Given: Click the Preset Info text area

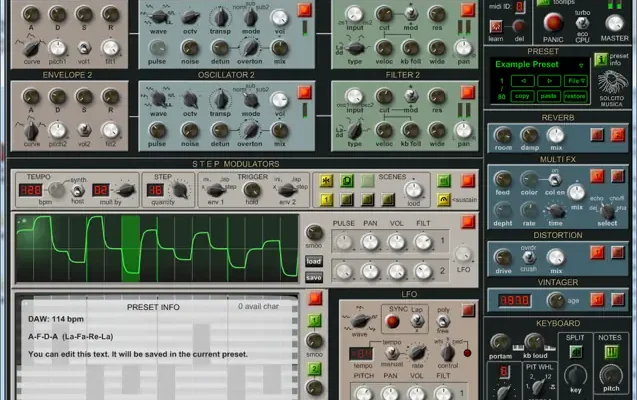Looking at the screenshot, I should (150, 340).
